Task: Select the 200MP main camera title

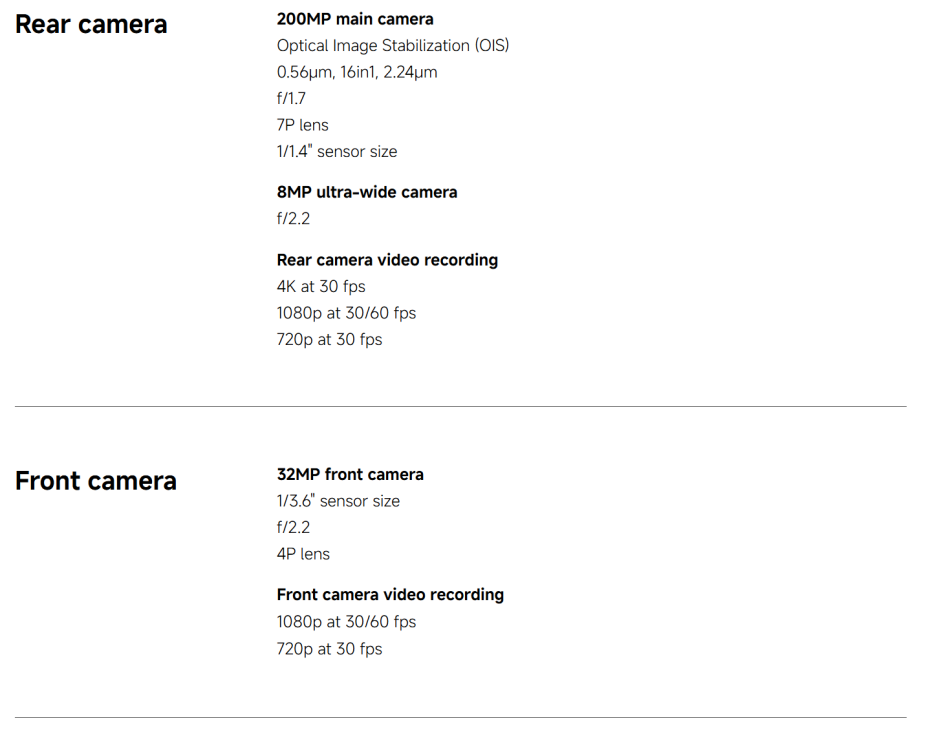Action: pos(355,19)
